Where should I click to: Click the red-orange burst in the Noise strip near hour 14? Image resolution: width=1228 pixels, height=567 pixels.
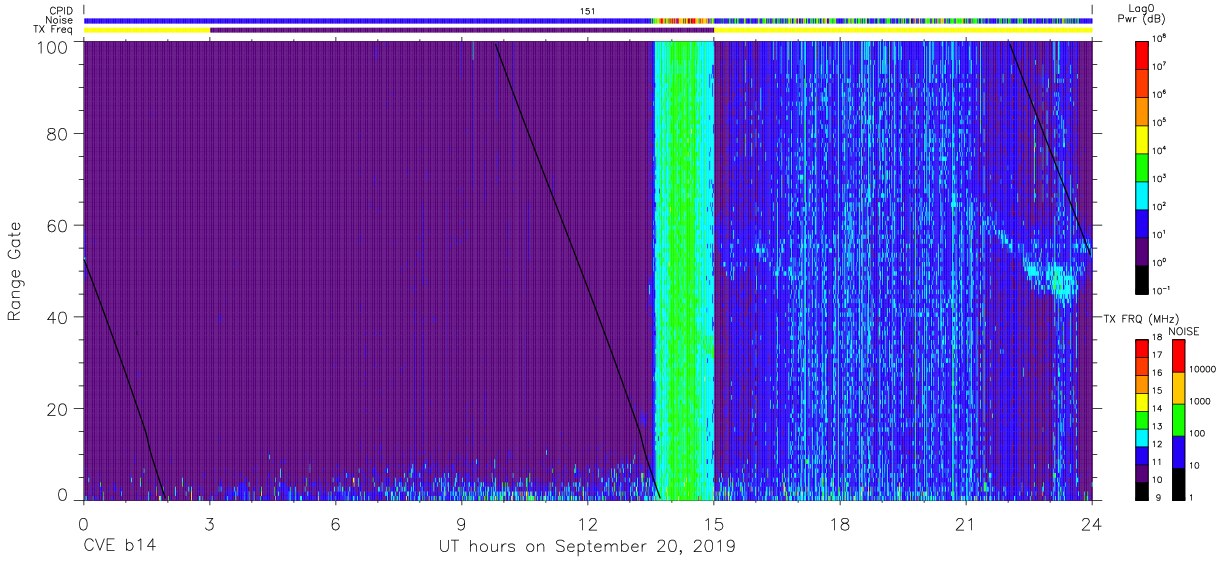point(682,20)
